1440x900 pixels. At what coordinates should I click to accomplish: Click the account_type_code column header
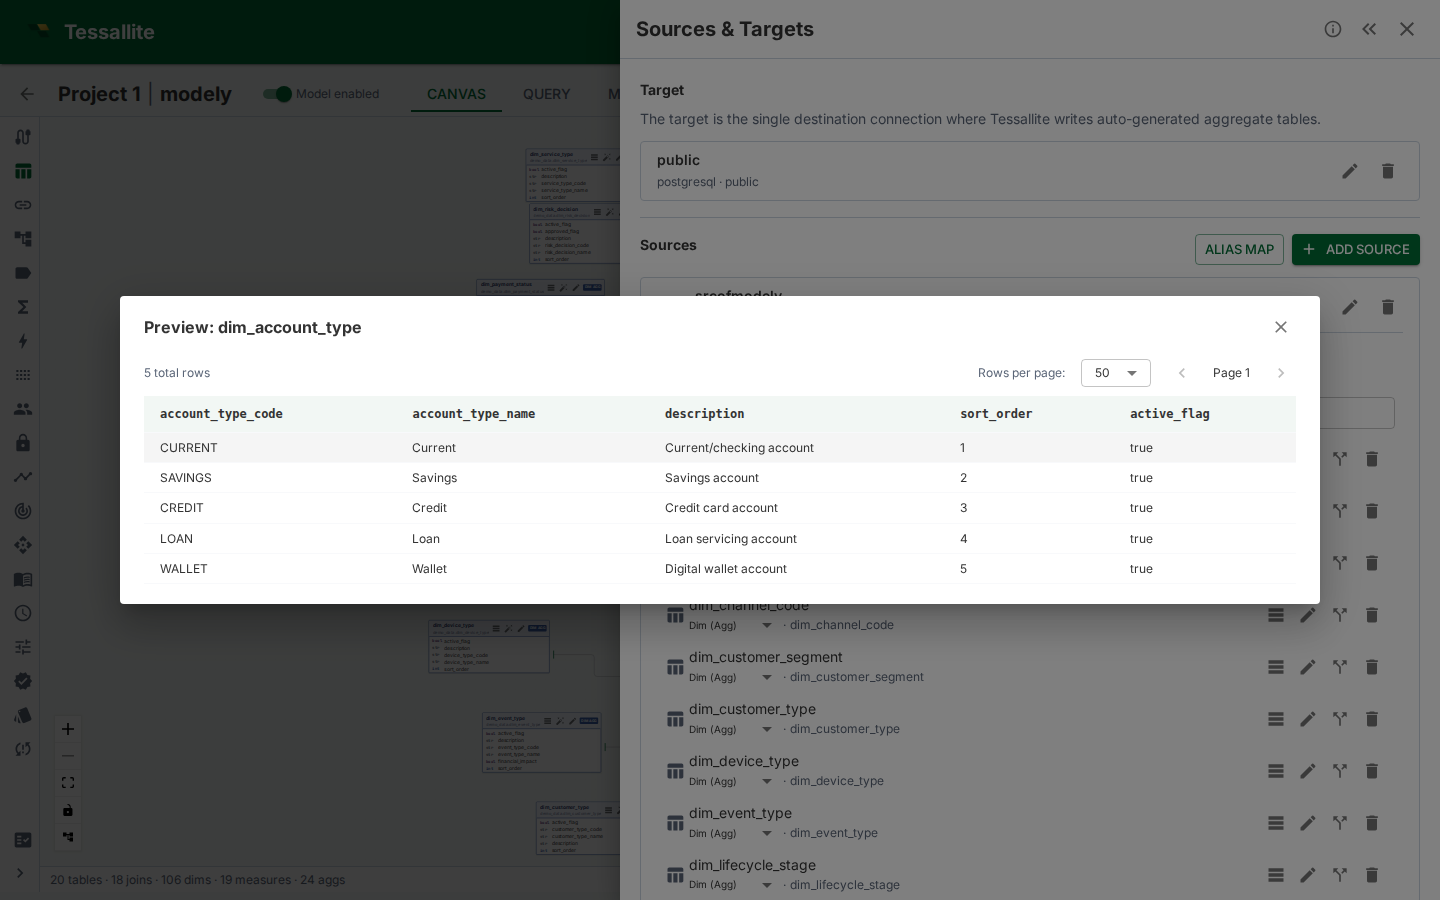click(221, 414)
